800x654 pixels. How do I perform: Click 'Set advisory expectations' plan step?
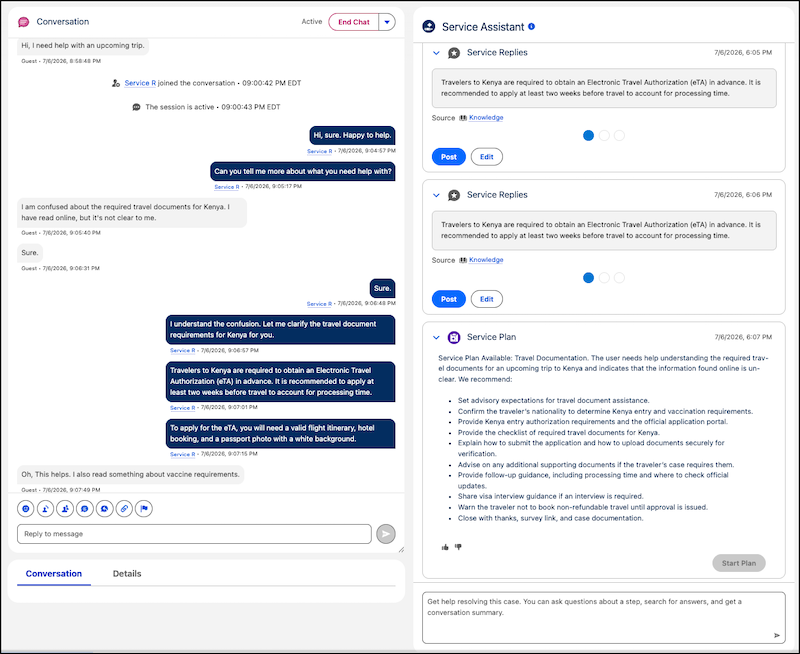pyautogui.click(x=554, y=400)
